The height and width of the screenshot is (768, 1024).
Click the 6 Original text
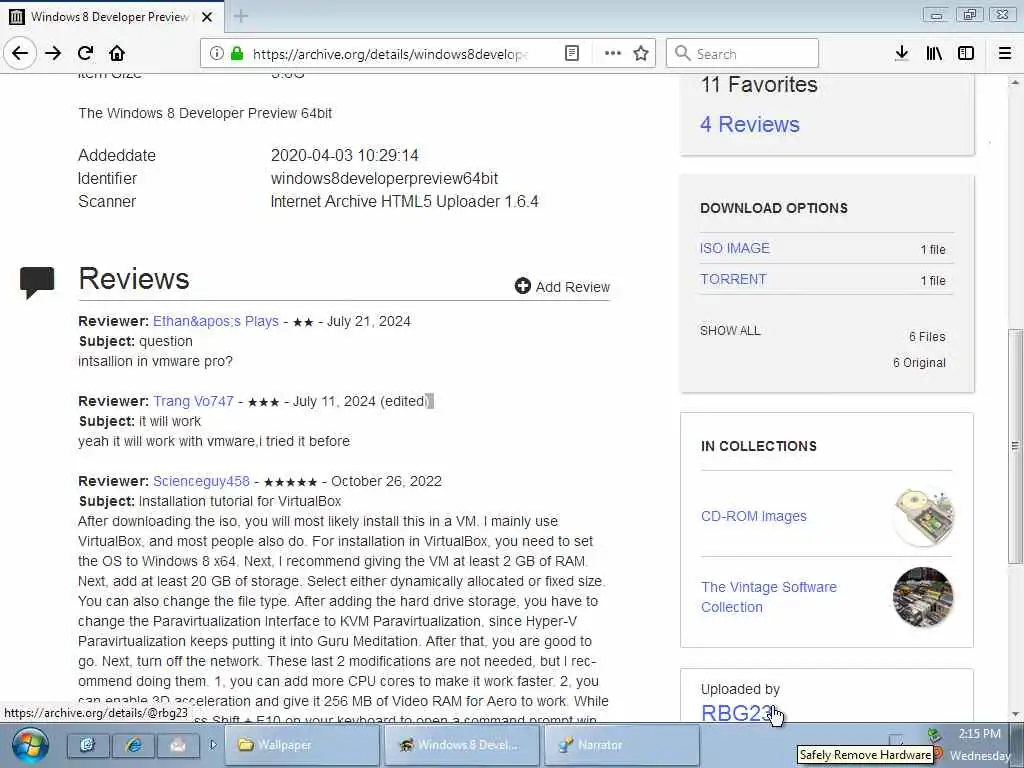tap(919, 363)
